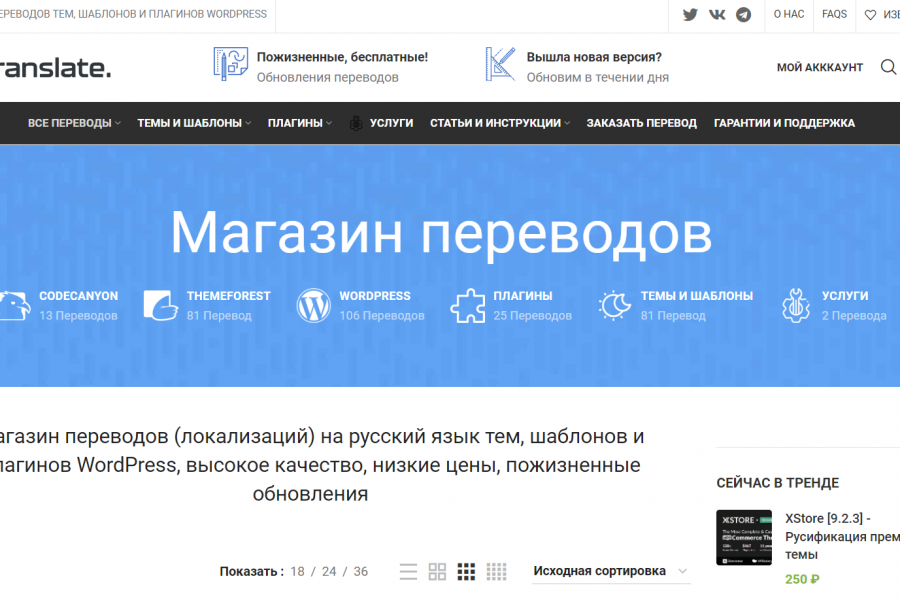Switch to two-column grid view icon
The width and height of the screenshot is (900, 600).
(437, 572)
